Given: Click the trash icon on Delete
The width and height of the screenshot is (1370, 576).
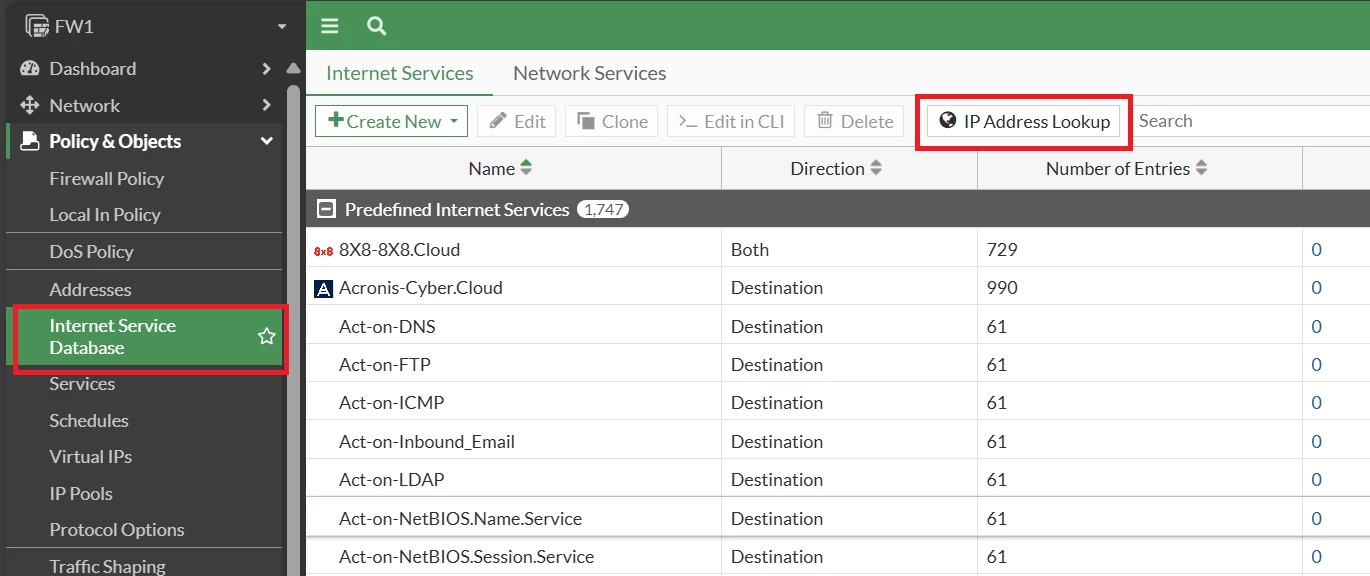Looking at the screenshot, I should click(x=825, y=121).
